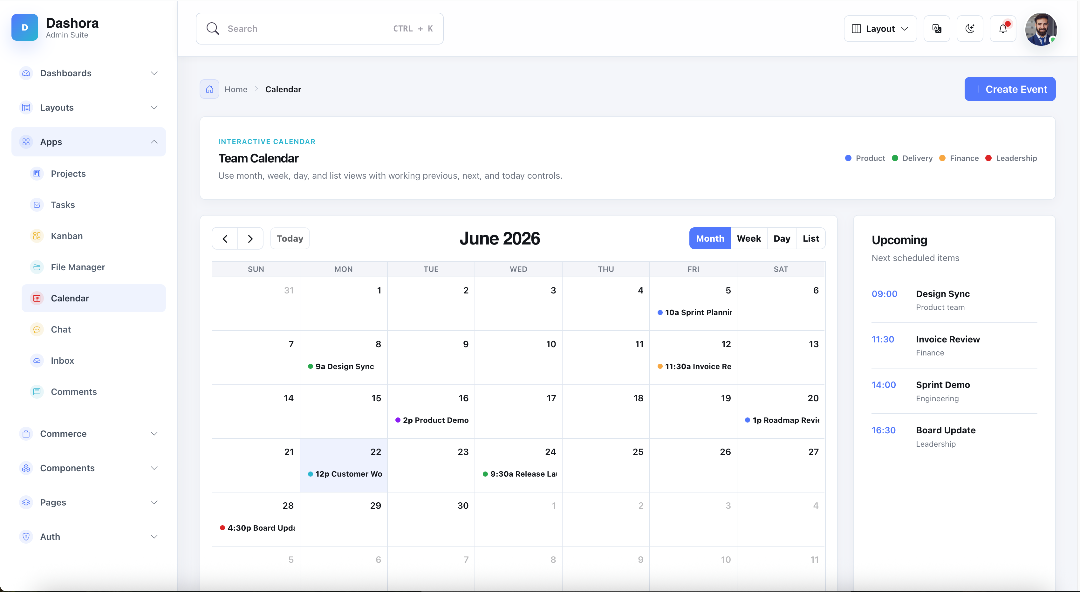Click the day number 30

[x=463, y=506]
